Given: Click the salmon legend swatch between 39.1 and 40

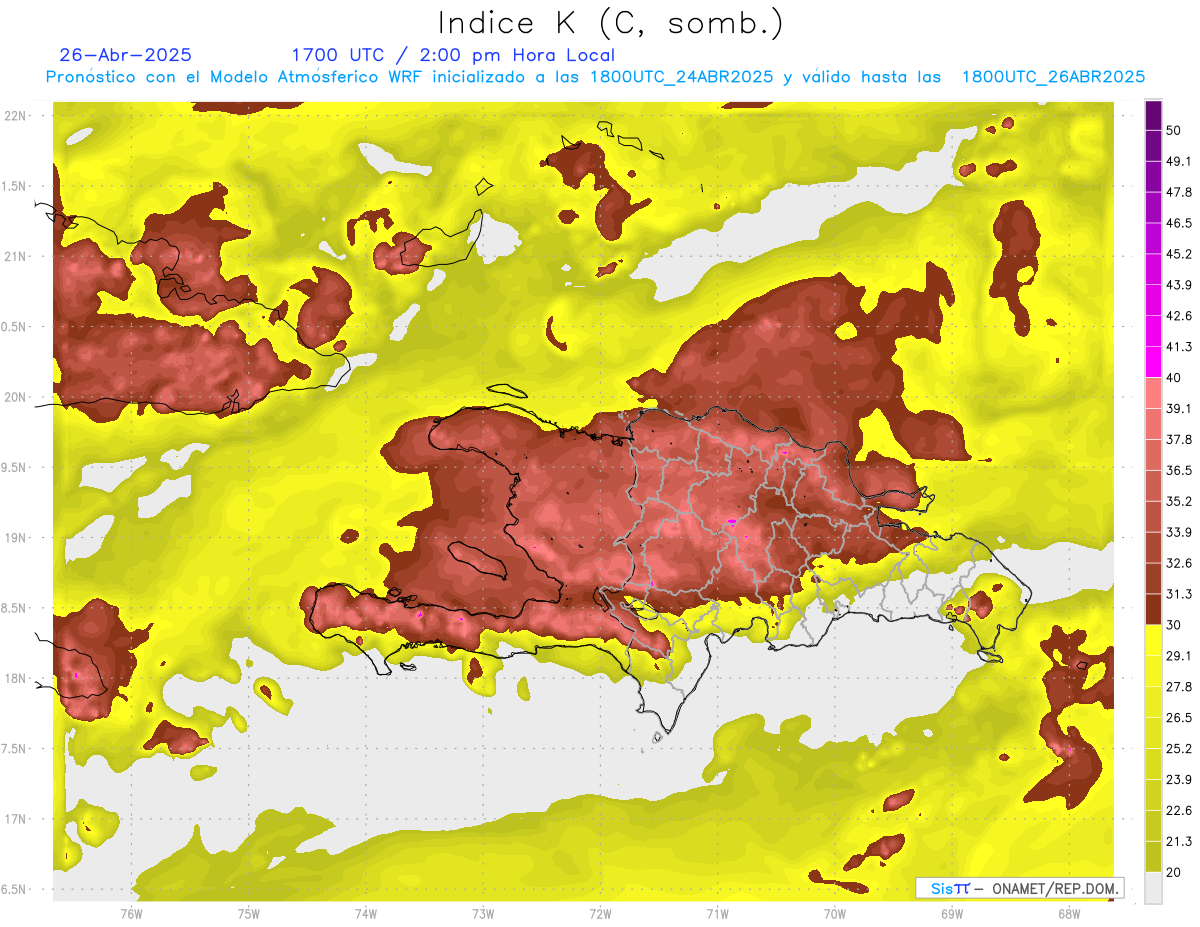Looking at the screenshot, I should tap(1153, 393).
